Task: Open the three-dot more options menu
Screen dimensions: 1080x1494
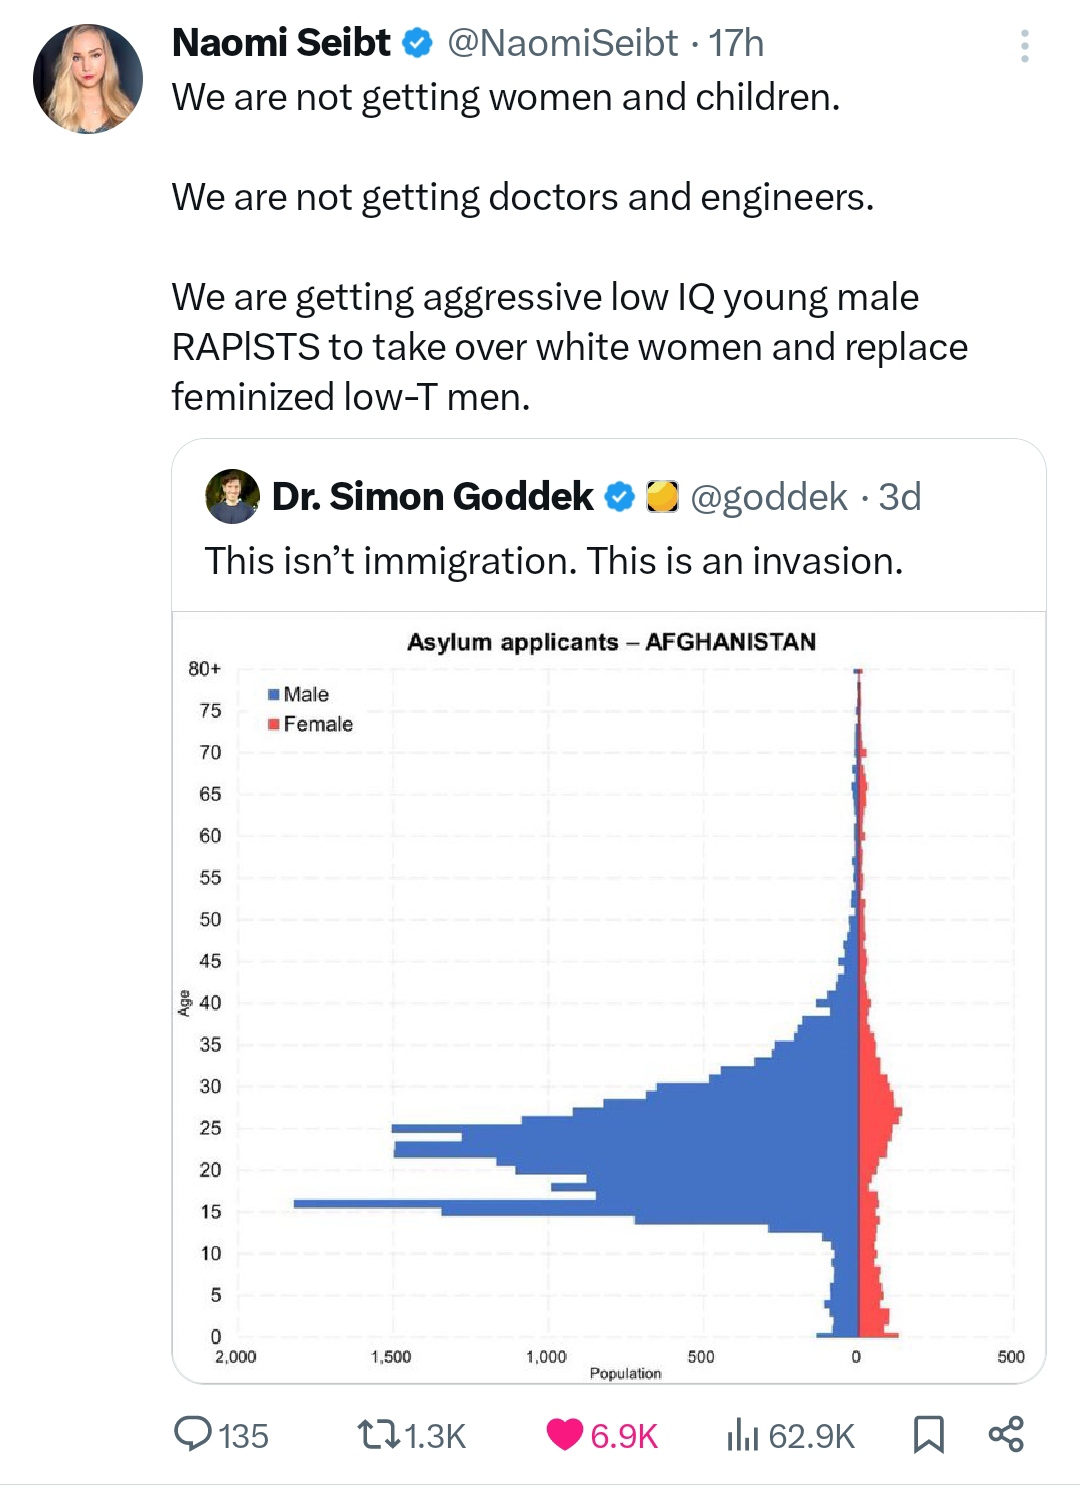Action: click(x=1024, y=46)
